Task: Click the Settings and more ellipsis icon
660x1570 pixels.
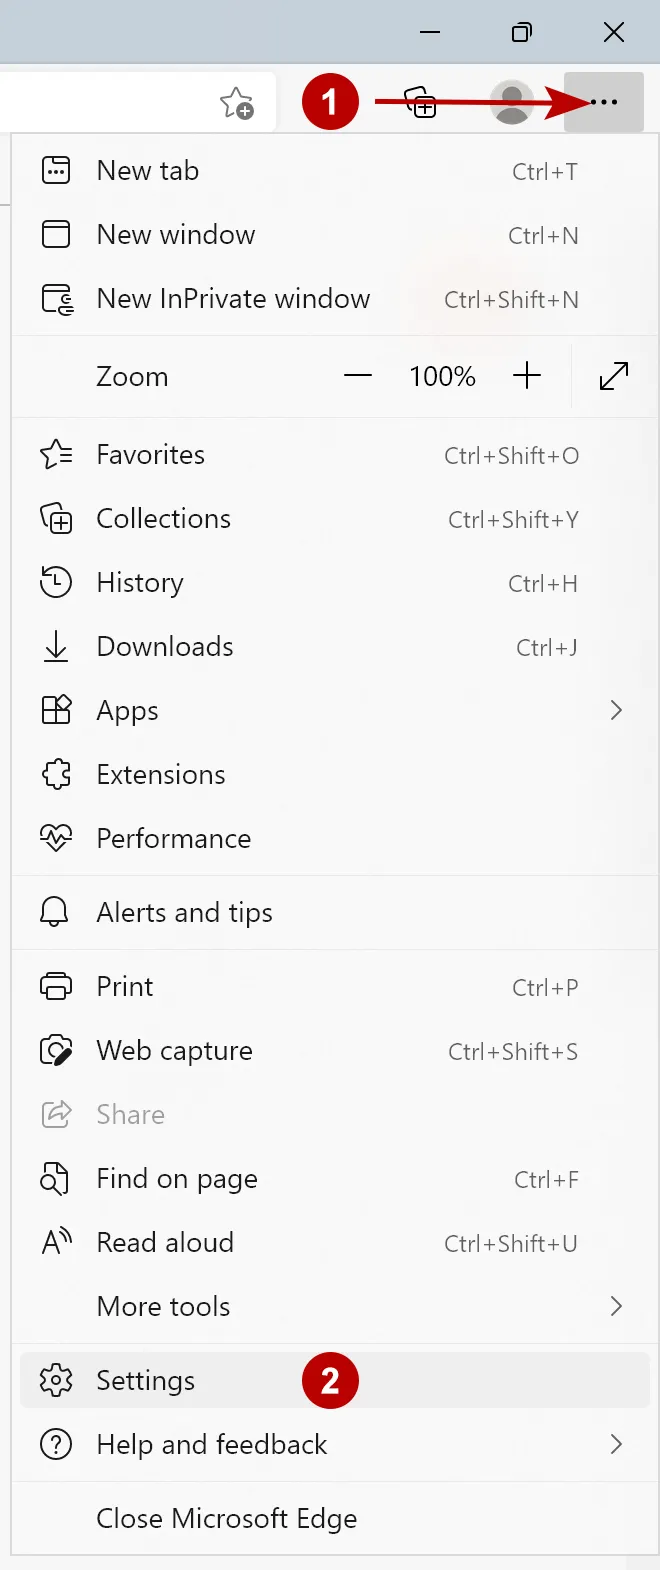Action: pyautogui.click(x=602, y=102)
